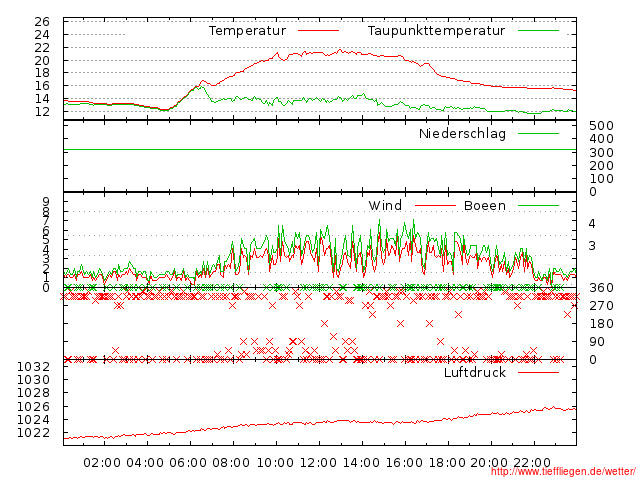
Task: Select the 'Temperatur' legend label
Action: [x=247, y=31]
